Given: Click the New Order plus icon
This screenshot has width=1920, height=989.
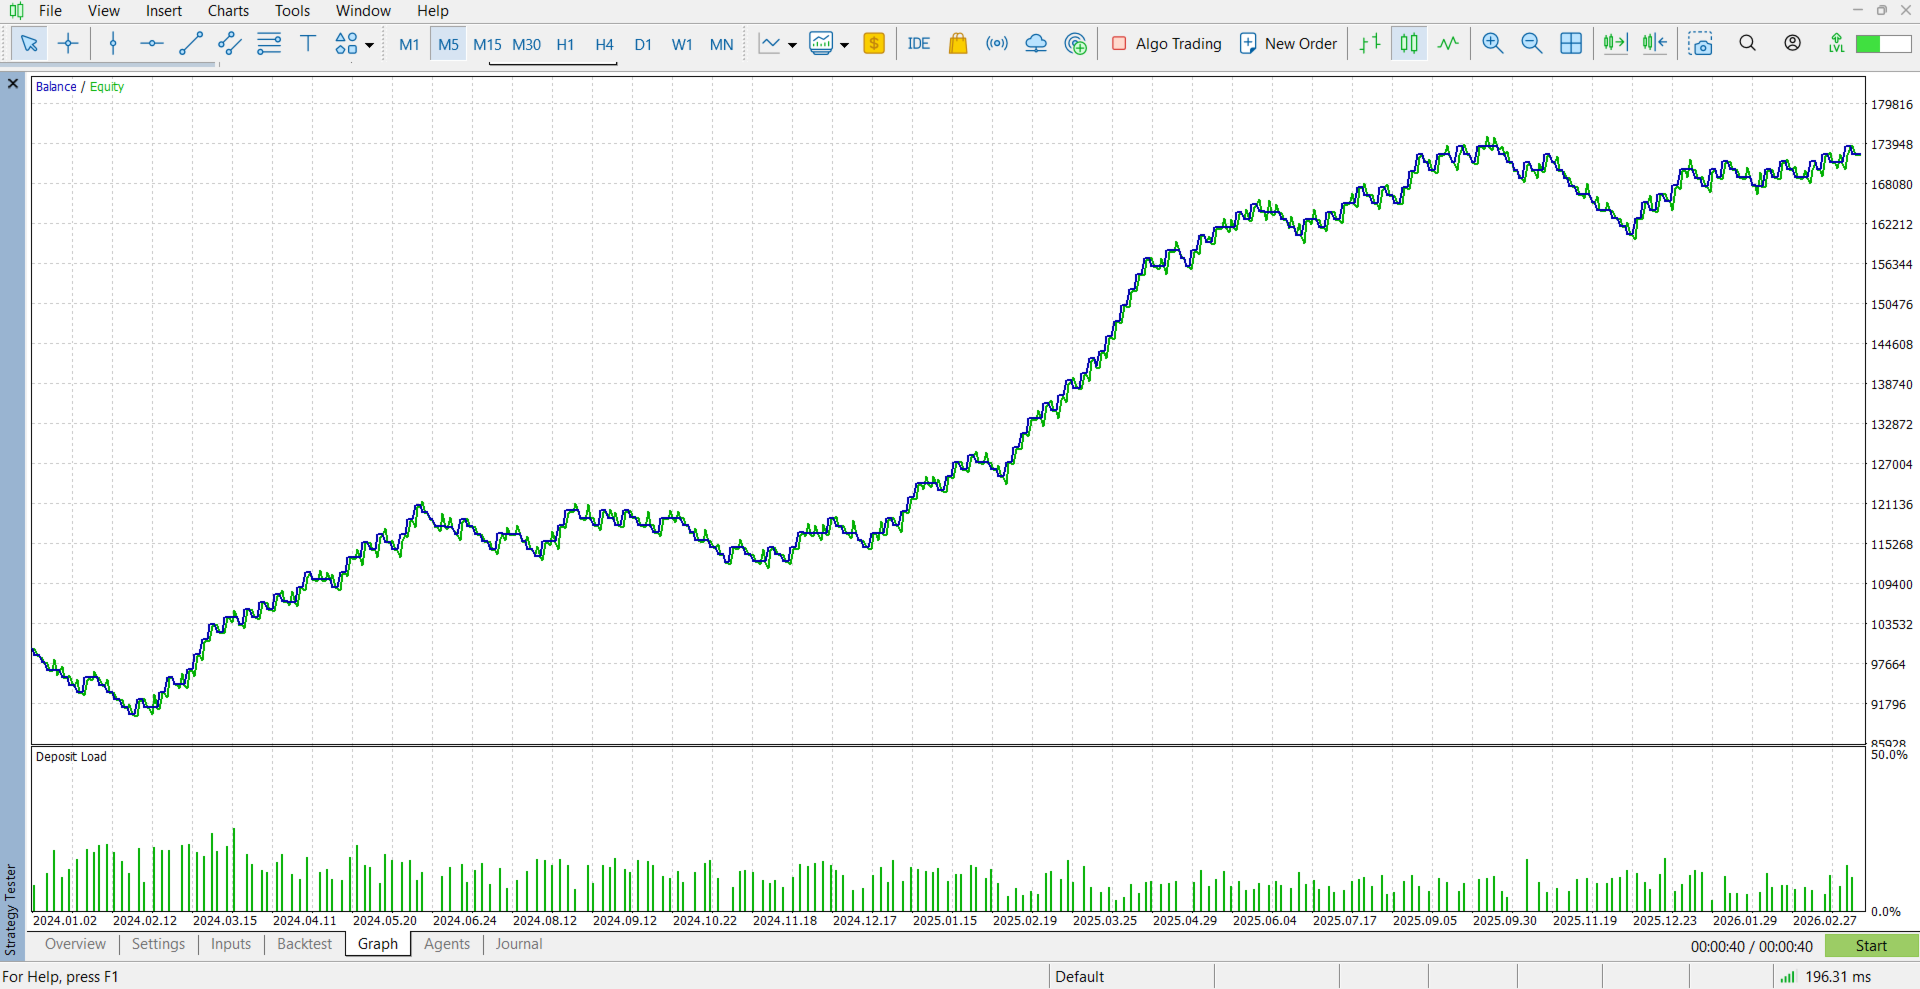Looking at the screenshot, I should coord(1248,43).
